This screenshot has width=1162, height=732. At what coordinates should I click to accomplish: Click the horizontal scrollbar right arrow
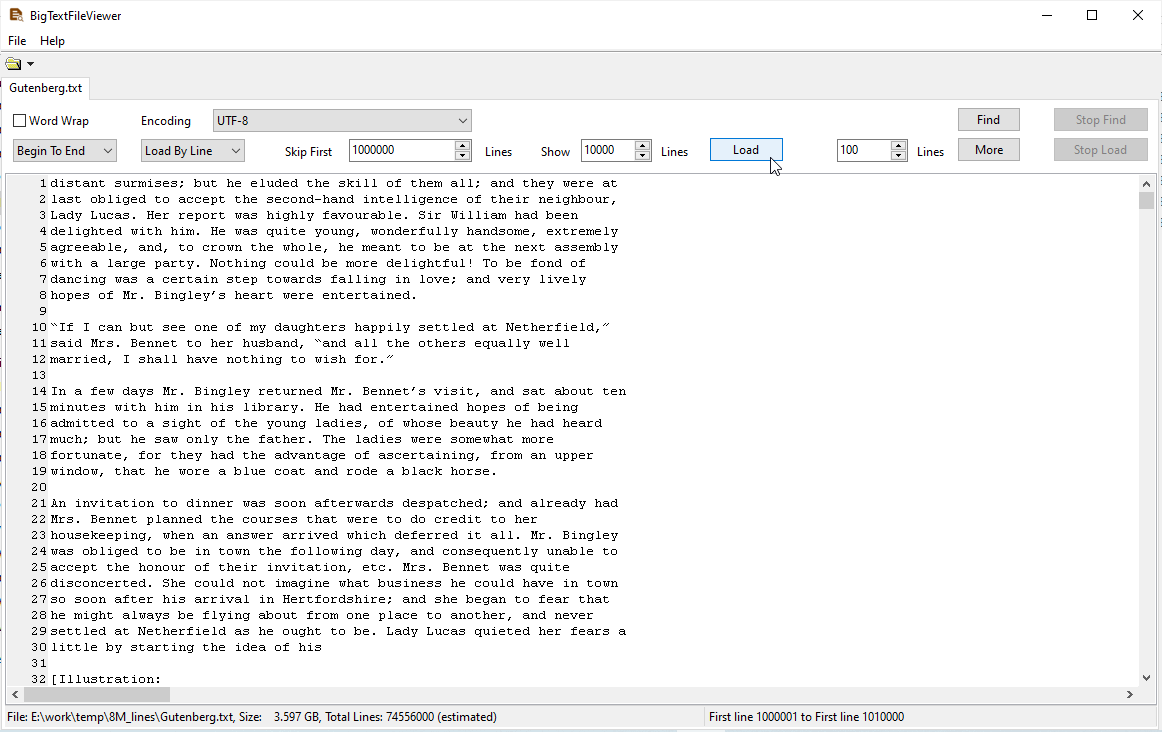[x=1130, y=694]
